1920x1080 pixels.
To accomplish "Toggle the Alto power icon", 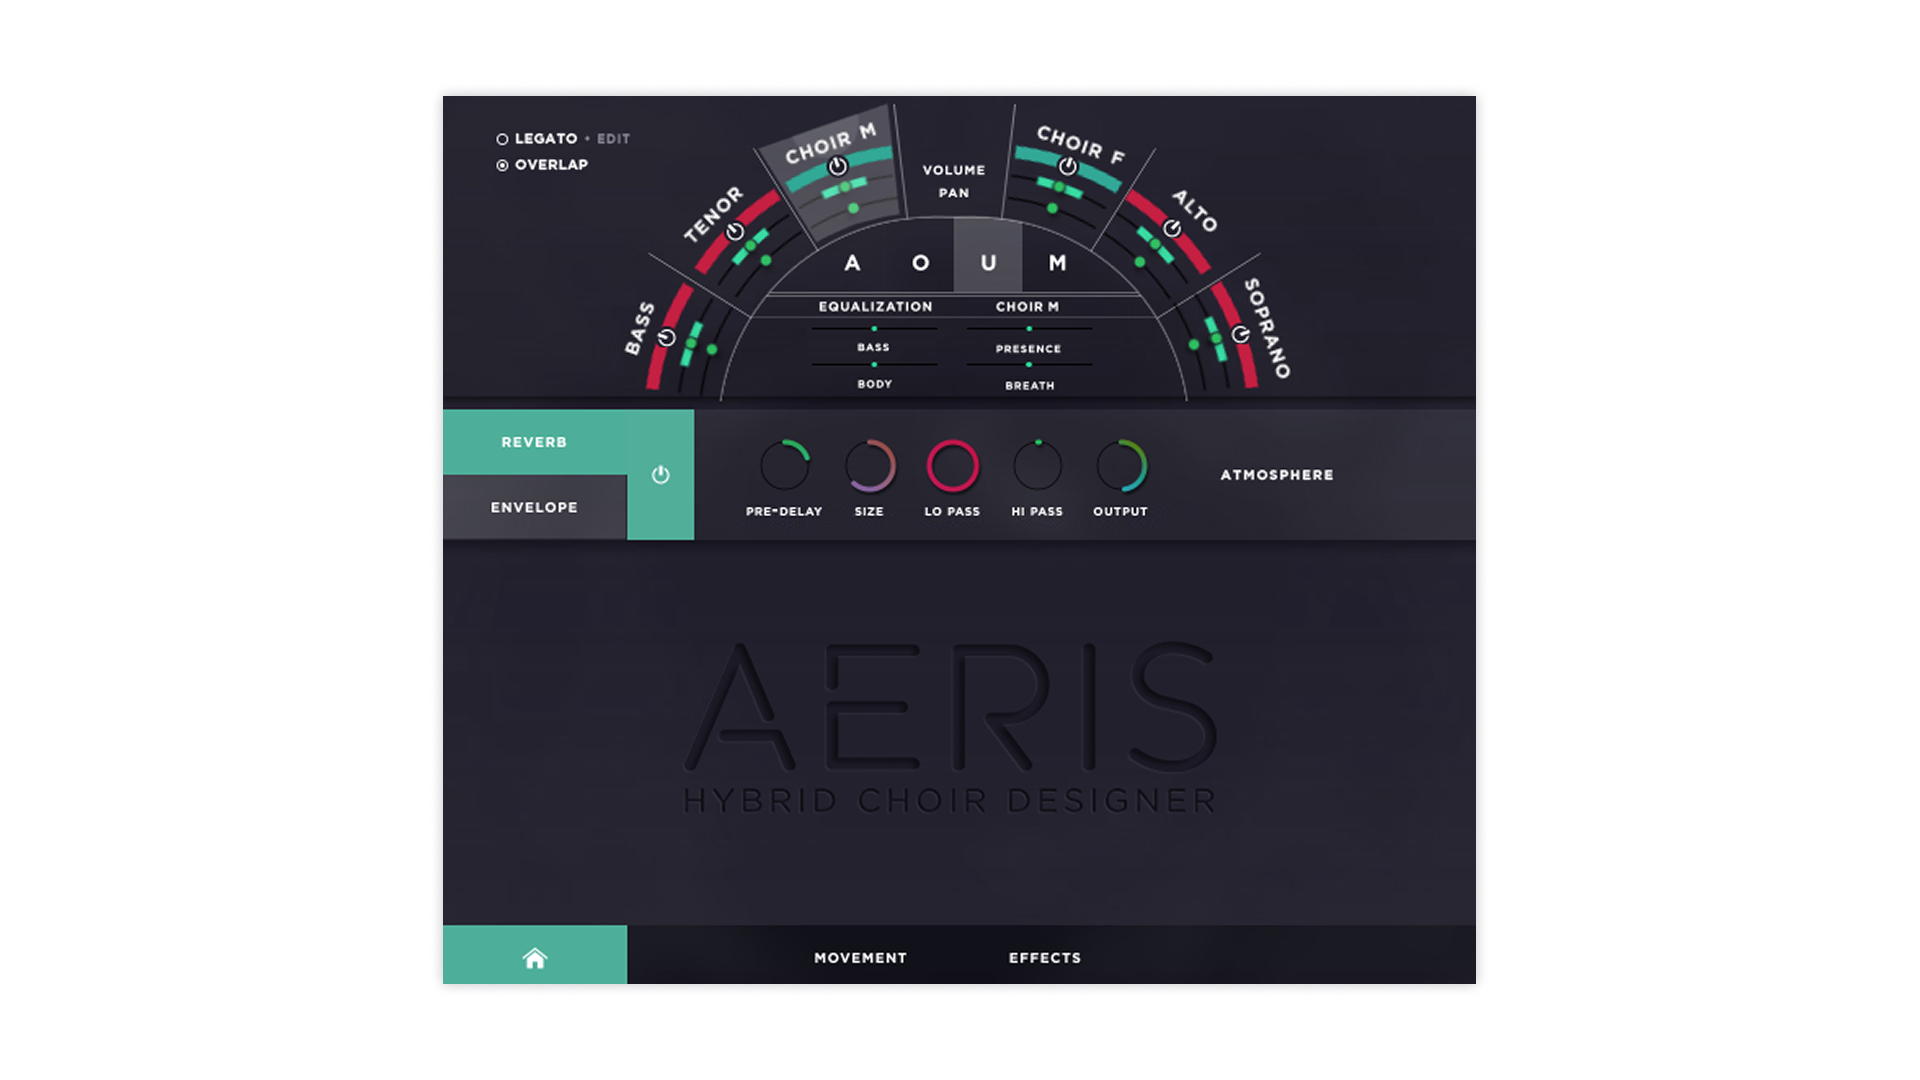I will coord(1172,229).
